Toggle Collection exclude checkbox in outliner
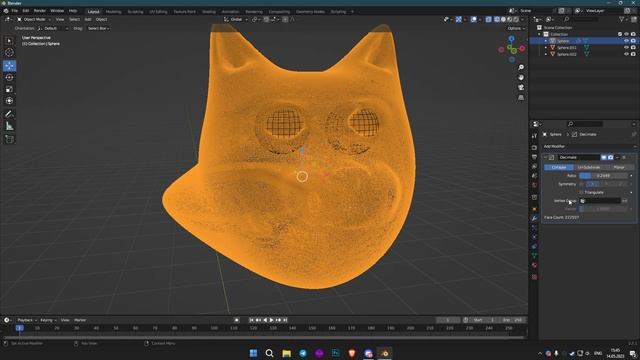This screenshot has height=360, width=640. click(x=620, y=34)
